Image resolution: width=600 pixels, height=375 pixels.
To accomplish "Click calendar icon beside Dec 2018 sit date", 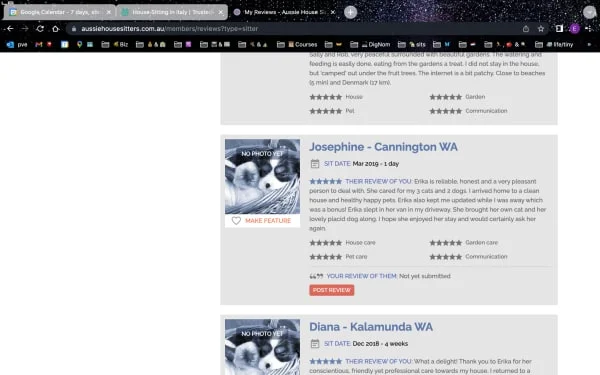I will coord(315,344).
